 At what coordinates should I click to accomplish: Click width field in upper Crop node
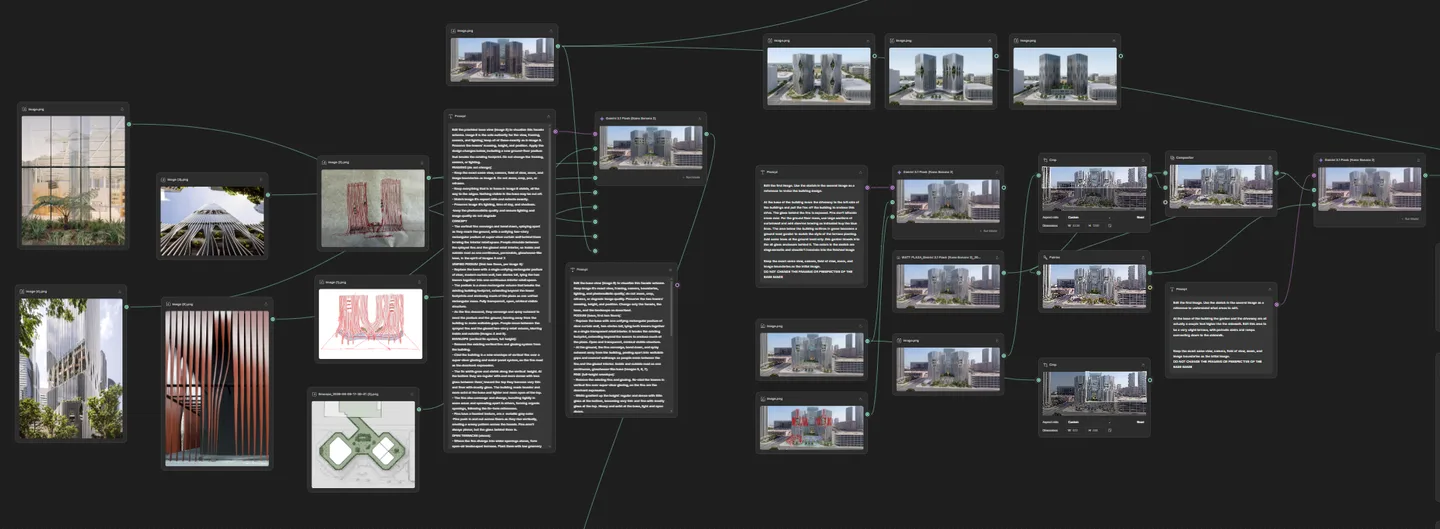coord(1075,225)
